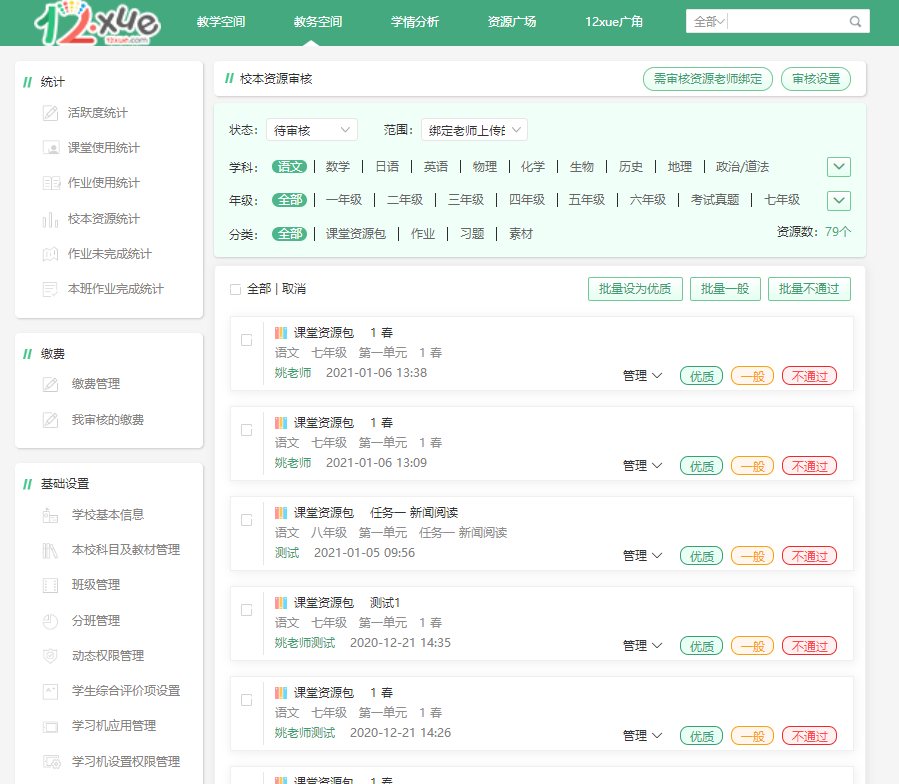899x784 pixels.
Task: Check the 任务一 新闻阅读 resource checkbox
Action: 247,520
